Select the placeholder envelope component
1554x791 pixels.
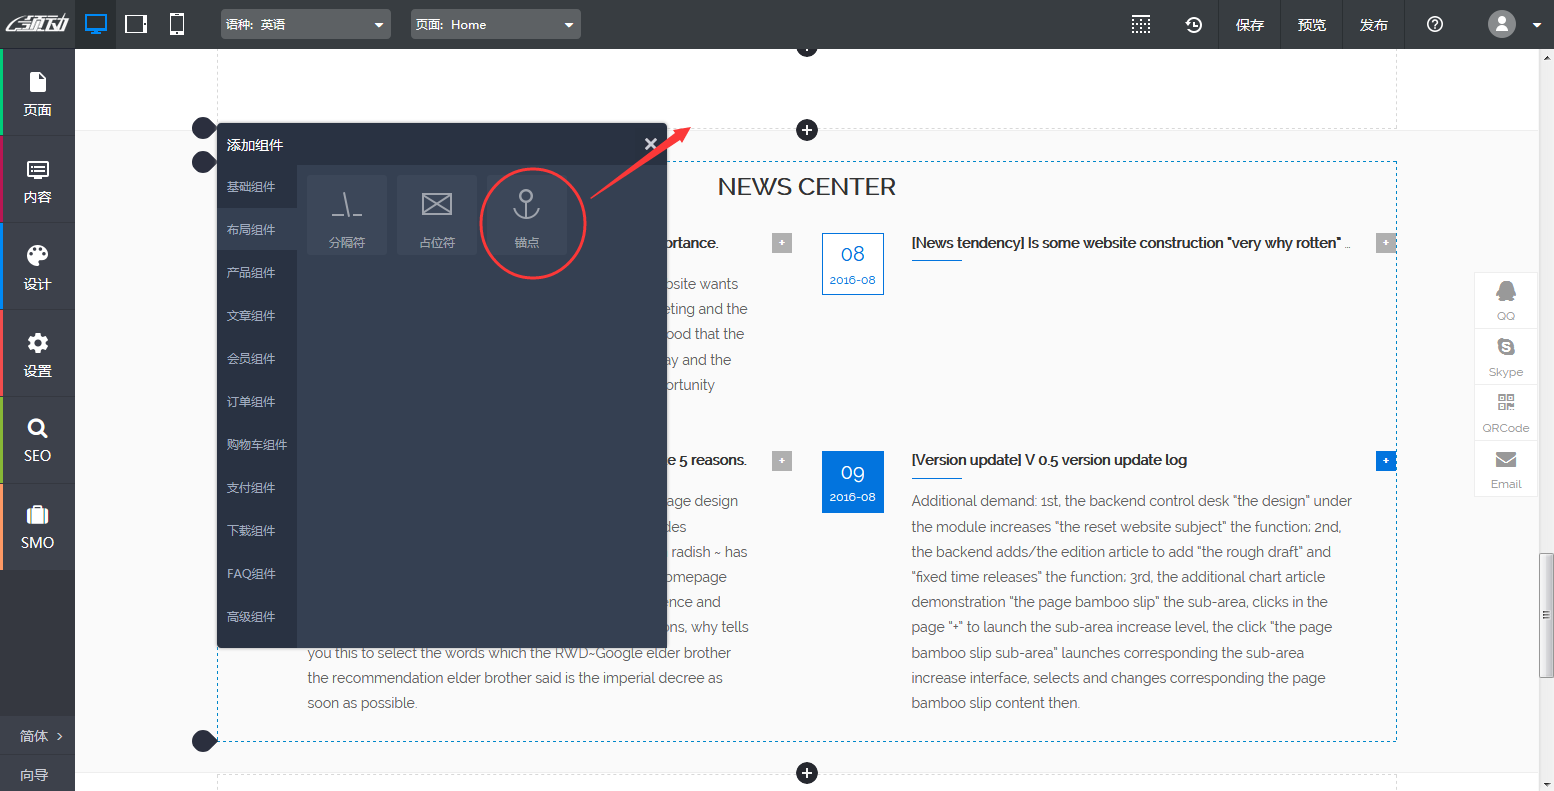pos(437,214)
